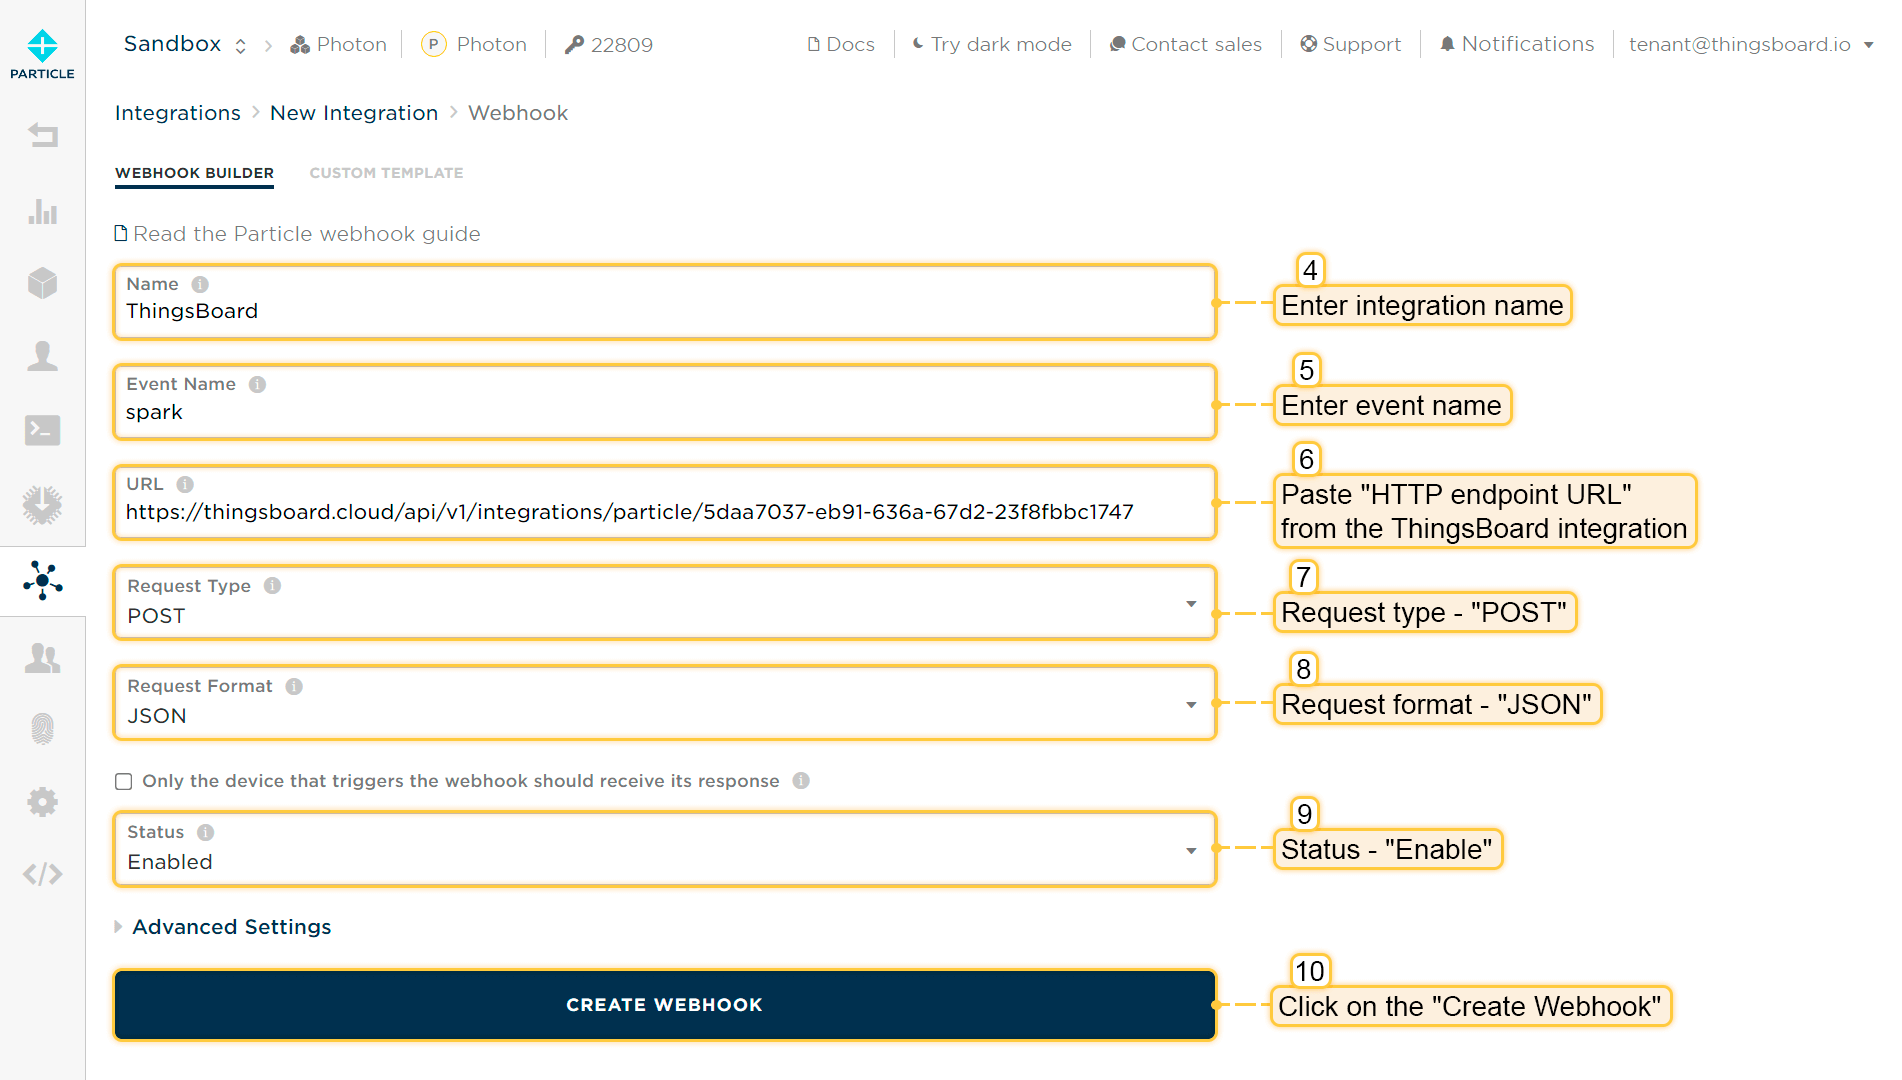This screenshot has height=1080, width=1902.
Task: Open the code brackets icon in sidebar
Action: pyautogui.click(x=42, y=874)
